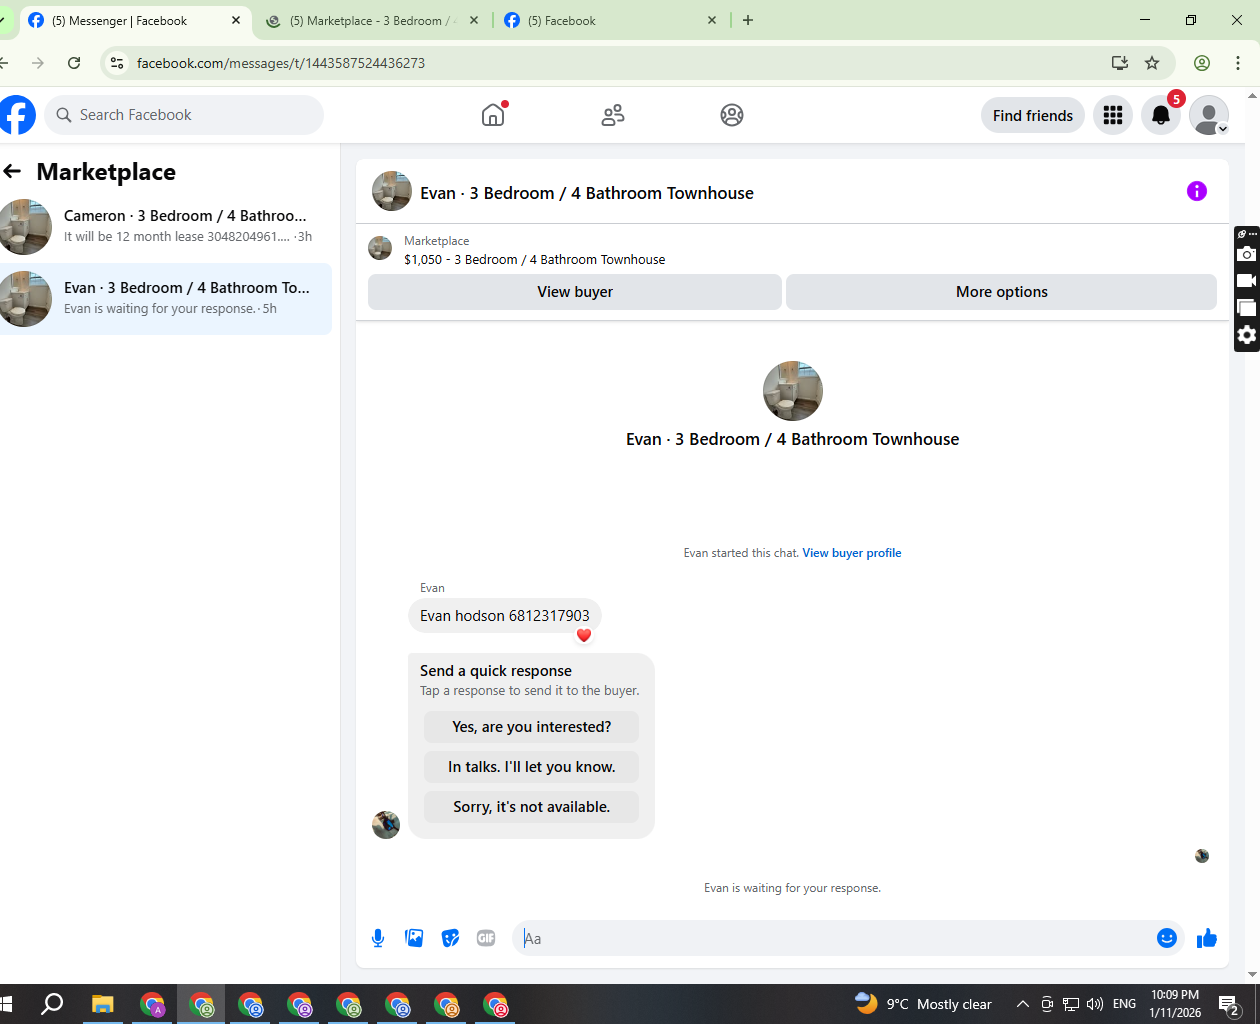
Task: Click the message 'Evan hodson 6812317903'
Action: (505, 616)
